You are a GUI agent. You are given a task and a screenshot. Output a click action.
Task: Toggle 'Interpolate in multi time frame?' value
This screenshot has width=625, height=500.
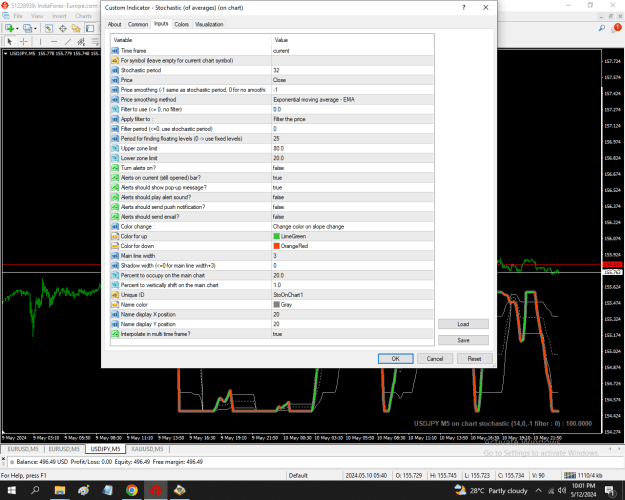pos(352,334)
